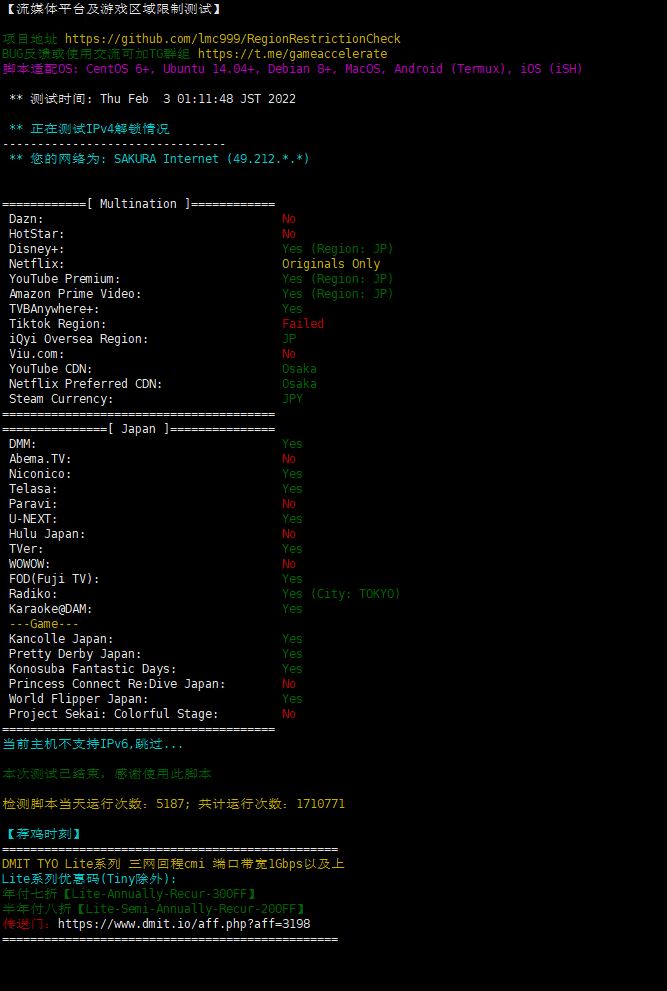Screen dimensions: 667x991
Task: Click the 'DMIT TYO Lite' promotion line
Action: 173,864
